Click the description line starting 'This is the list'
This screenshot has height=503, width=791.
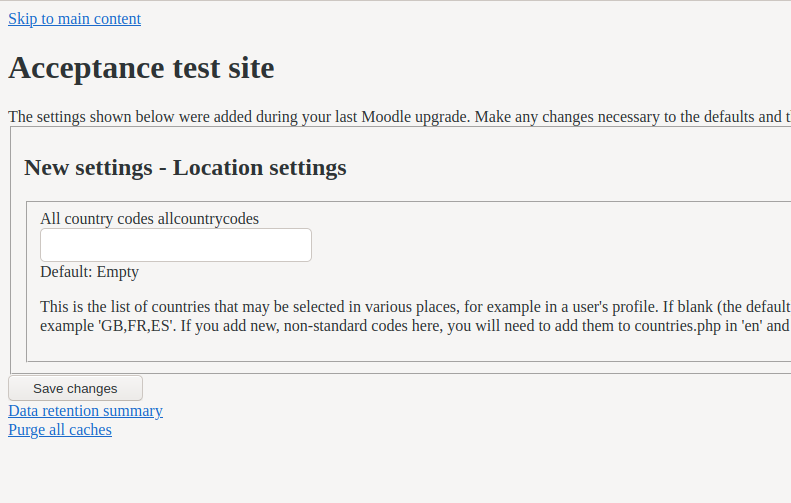pos(416,307)
